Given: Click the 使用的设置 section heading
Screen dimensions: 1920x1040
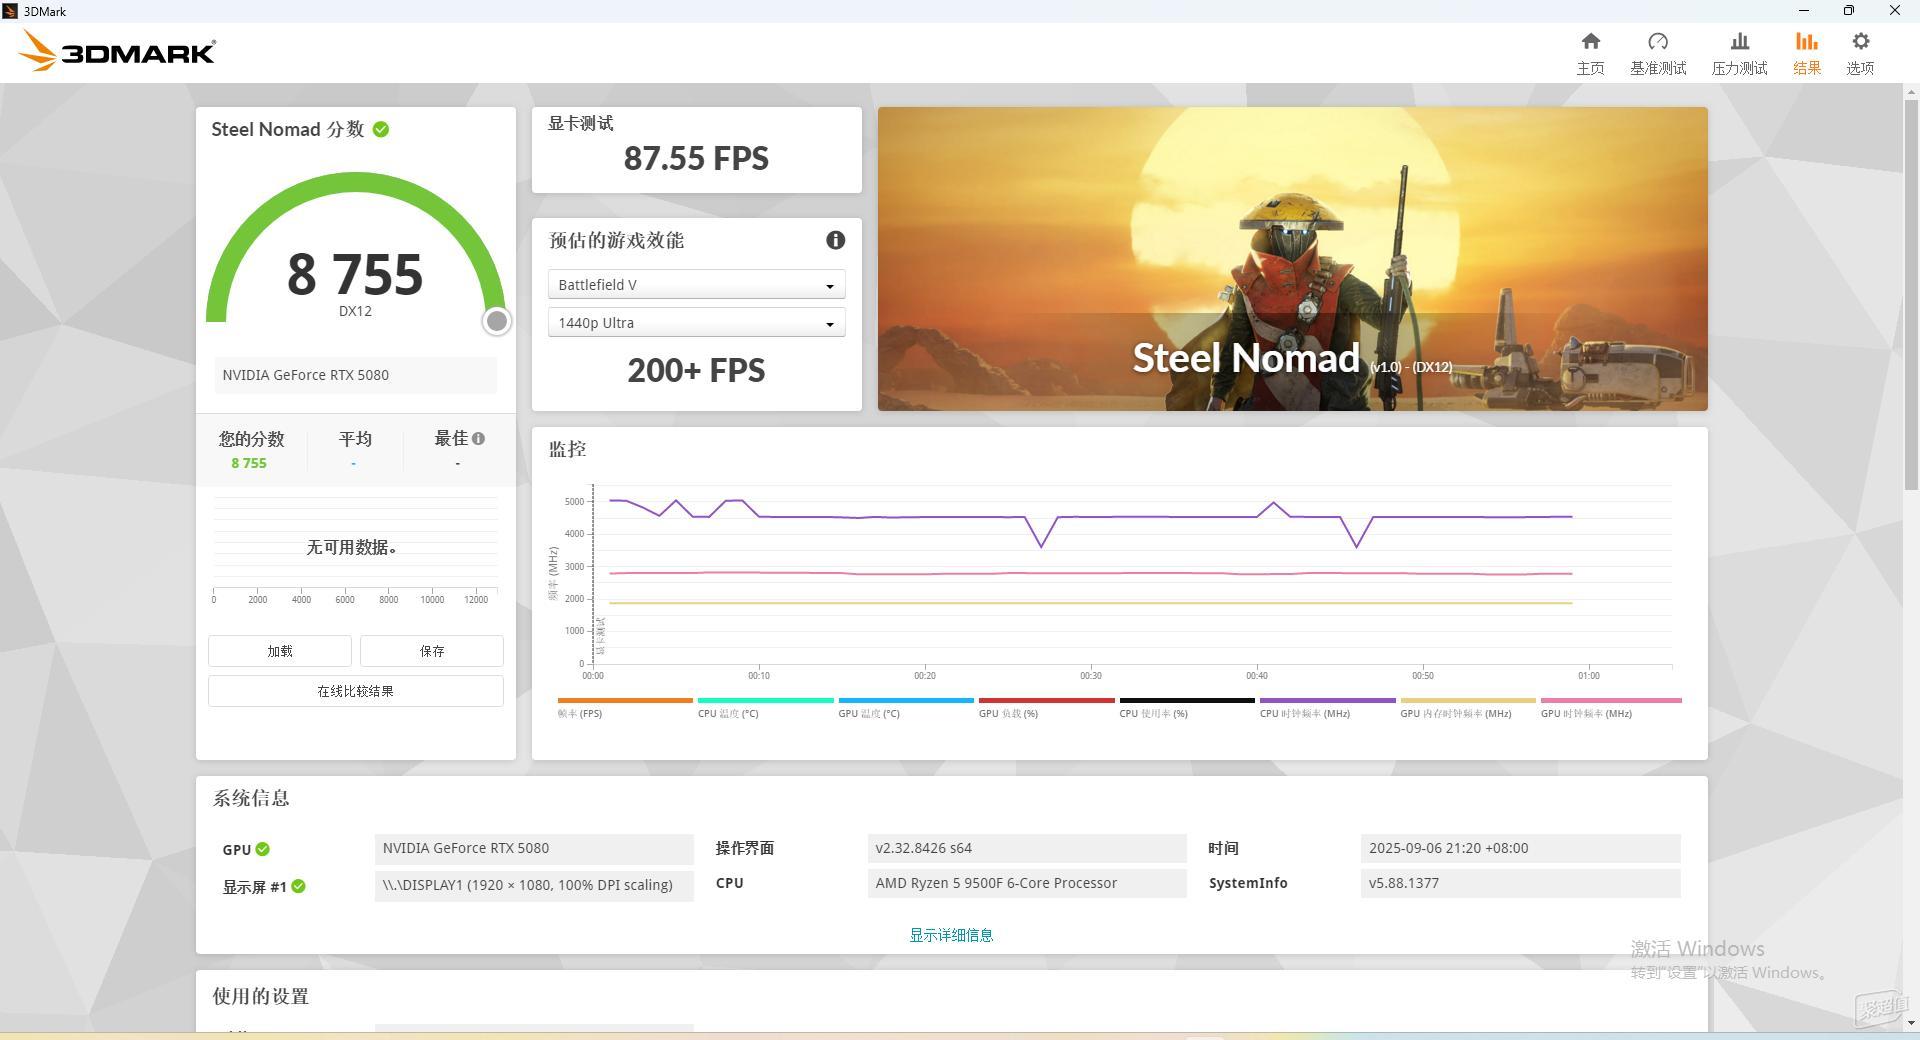Looking at the screenshot, I should point(261,996).
